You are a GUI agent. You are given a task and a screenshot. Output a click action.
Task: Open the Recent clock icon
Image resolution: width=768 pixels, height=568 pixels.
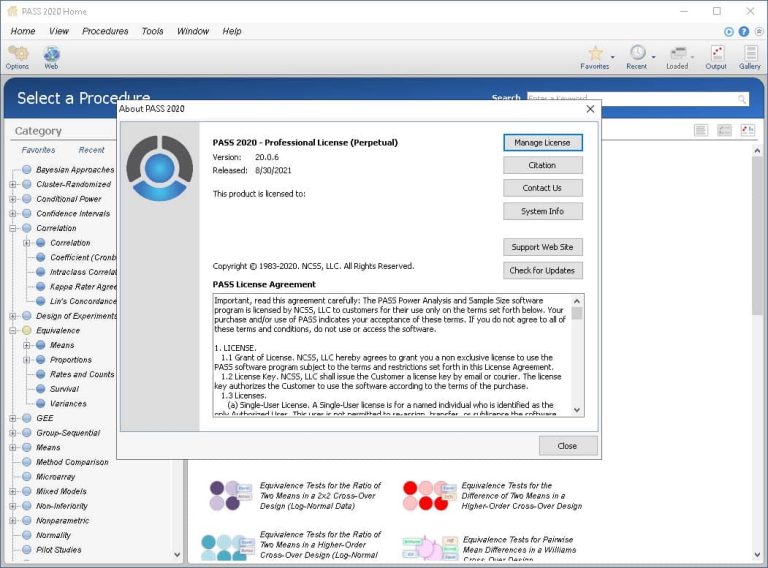pyautogui.click(x=637, y=57)
